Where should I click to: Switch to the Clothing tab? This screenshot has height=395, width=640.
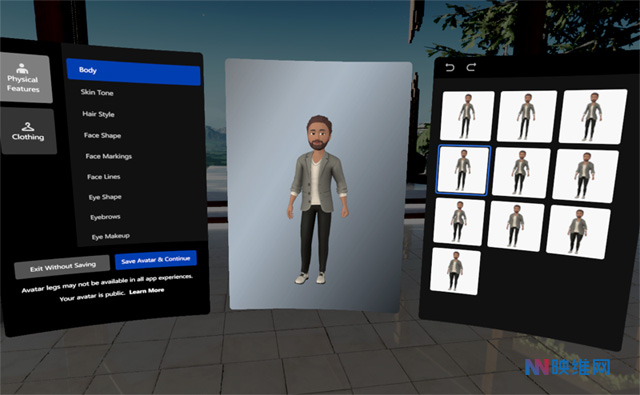click(28, 131)
